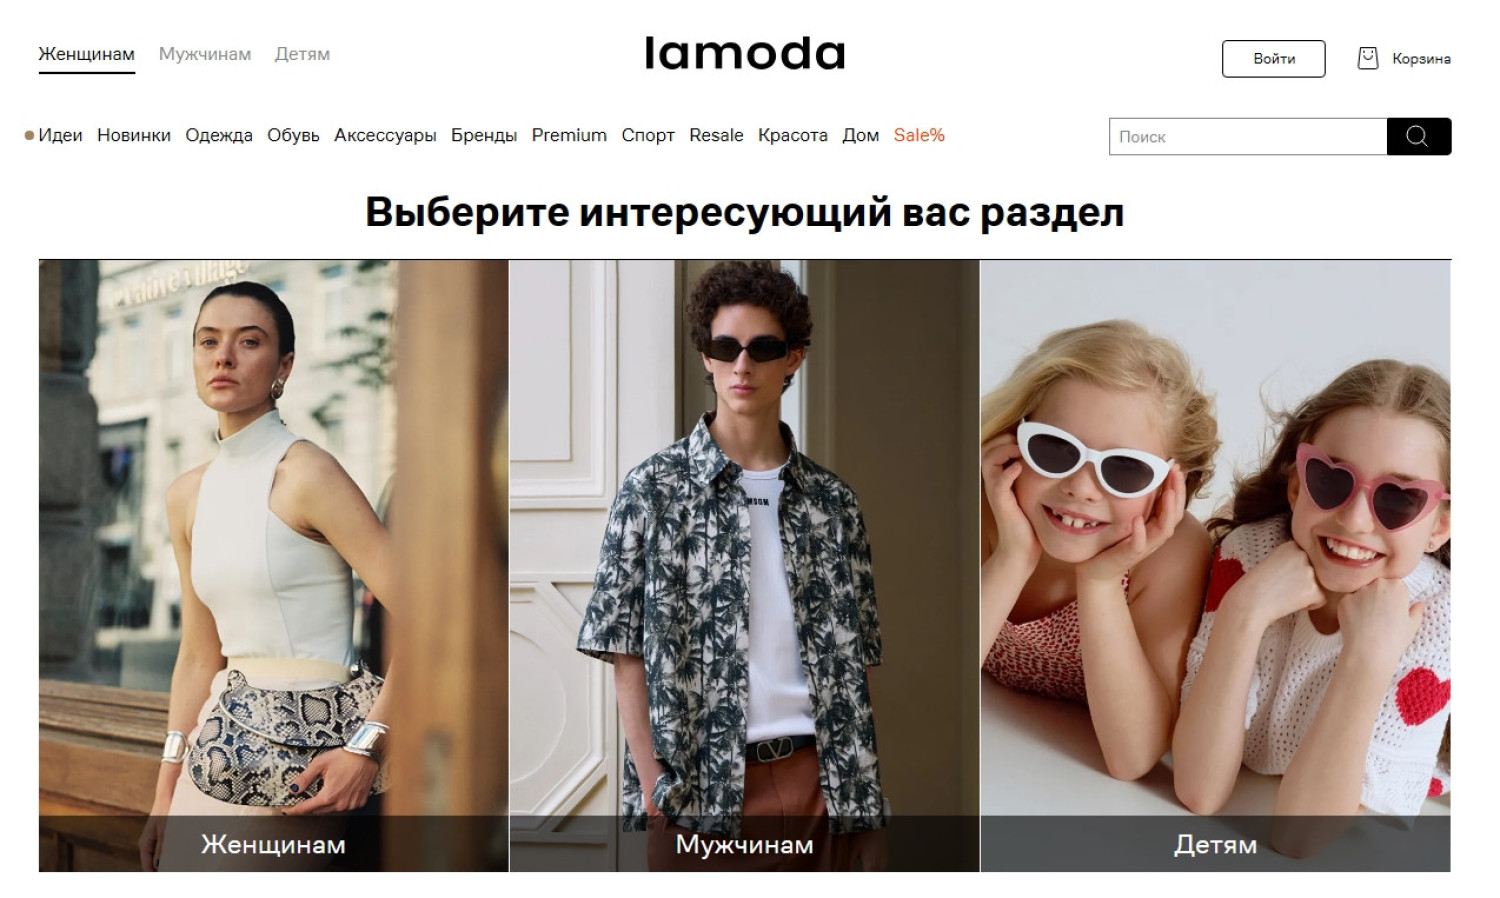The width and height of the screenshot is (1500, 898).
Task: Choose the Мужчинам photo tile
Action: click(x=745, y=566)
